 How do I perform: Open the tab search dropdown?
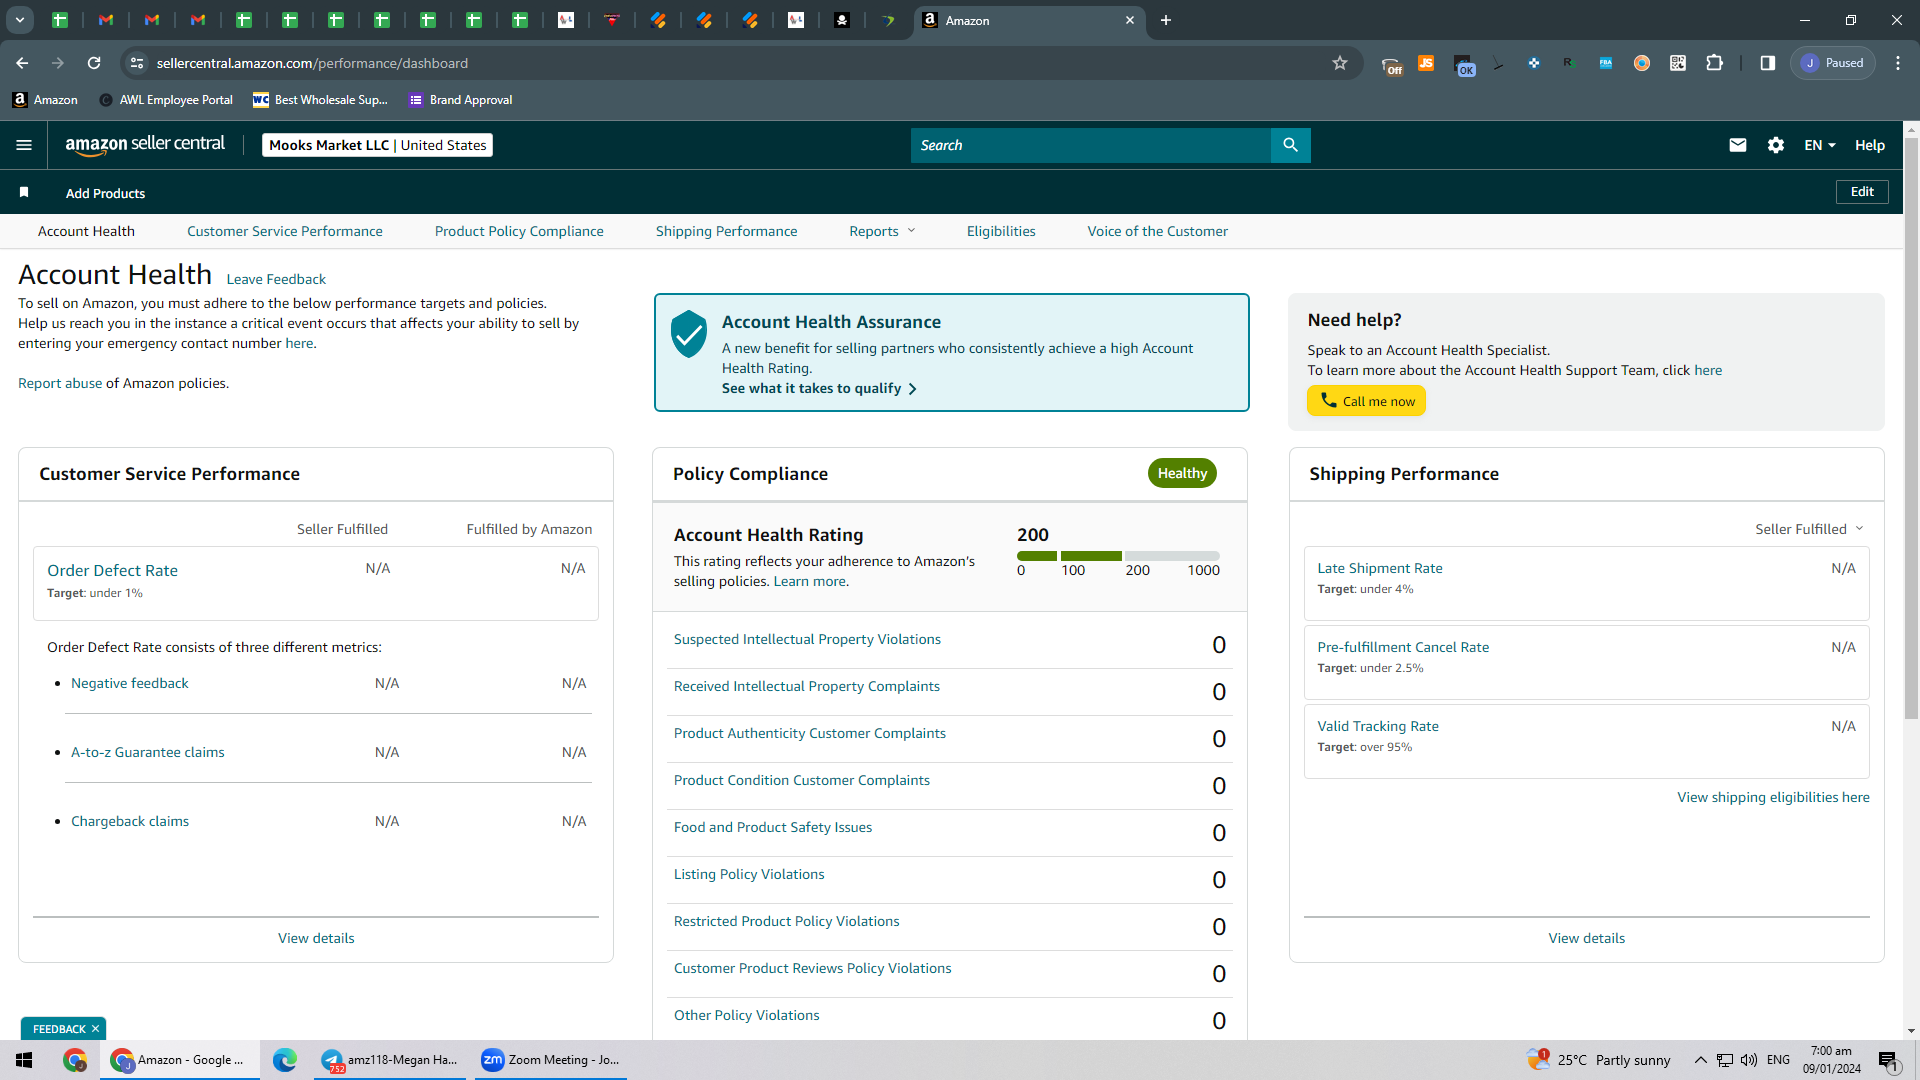pos(19,20)
